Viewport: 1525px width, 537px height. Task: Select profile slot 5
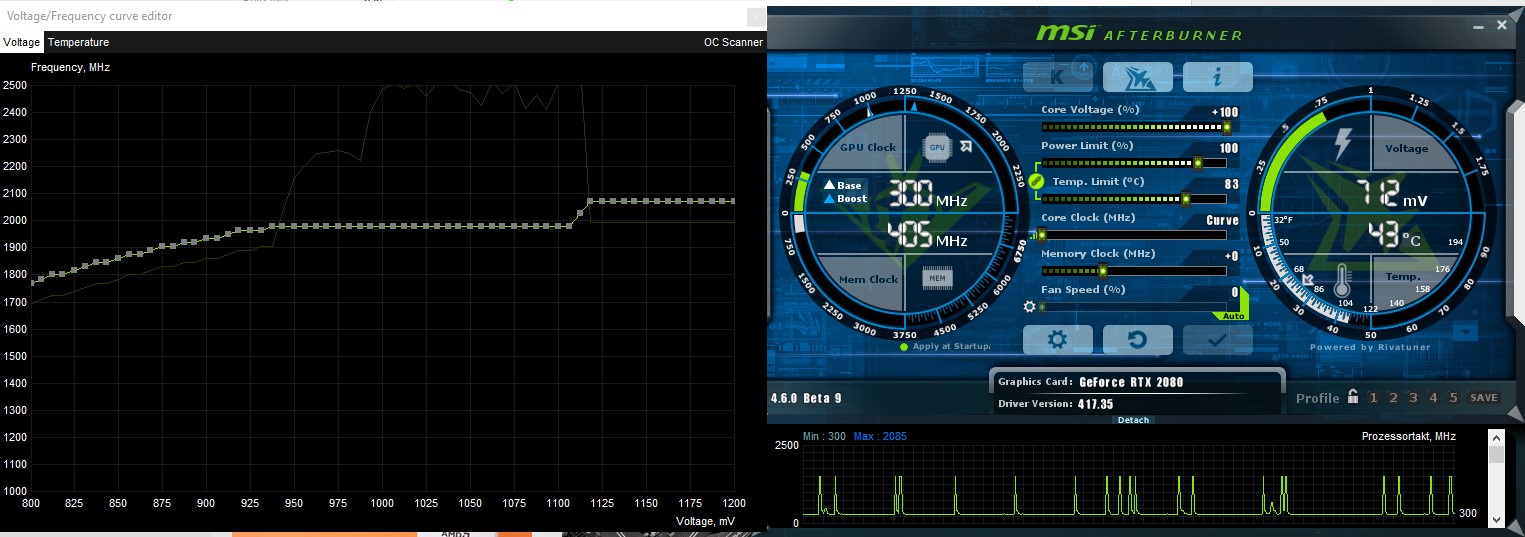pyautogui.click(x=1453, y=398)
